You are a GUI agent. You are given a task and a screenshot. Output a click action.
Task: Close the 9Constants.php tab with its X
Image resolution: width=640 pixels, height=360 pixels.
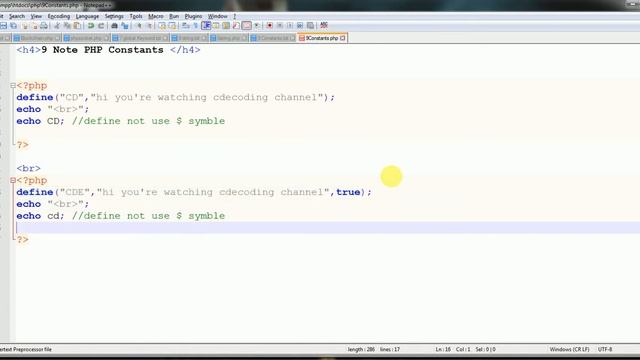pos(343,38)
